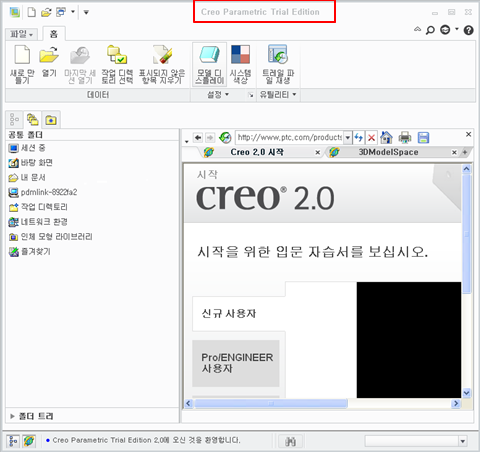This screenshot has width=480, height=452.
Task: Select 즐겨찾기 (Favorites) entry
Action: 29,251
